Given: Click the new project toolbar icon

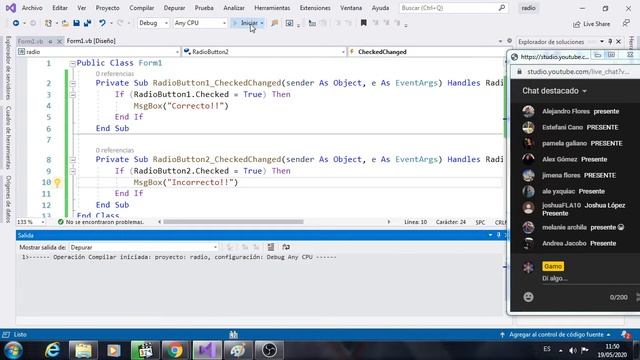Looking at the screenshot, I should click(48, 23).
